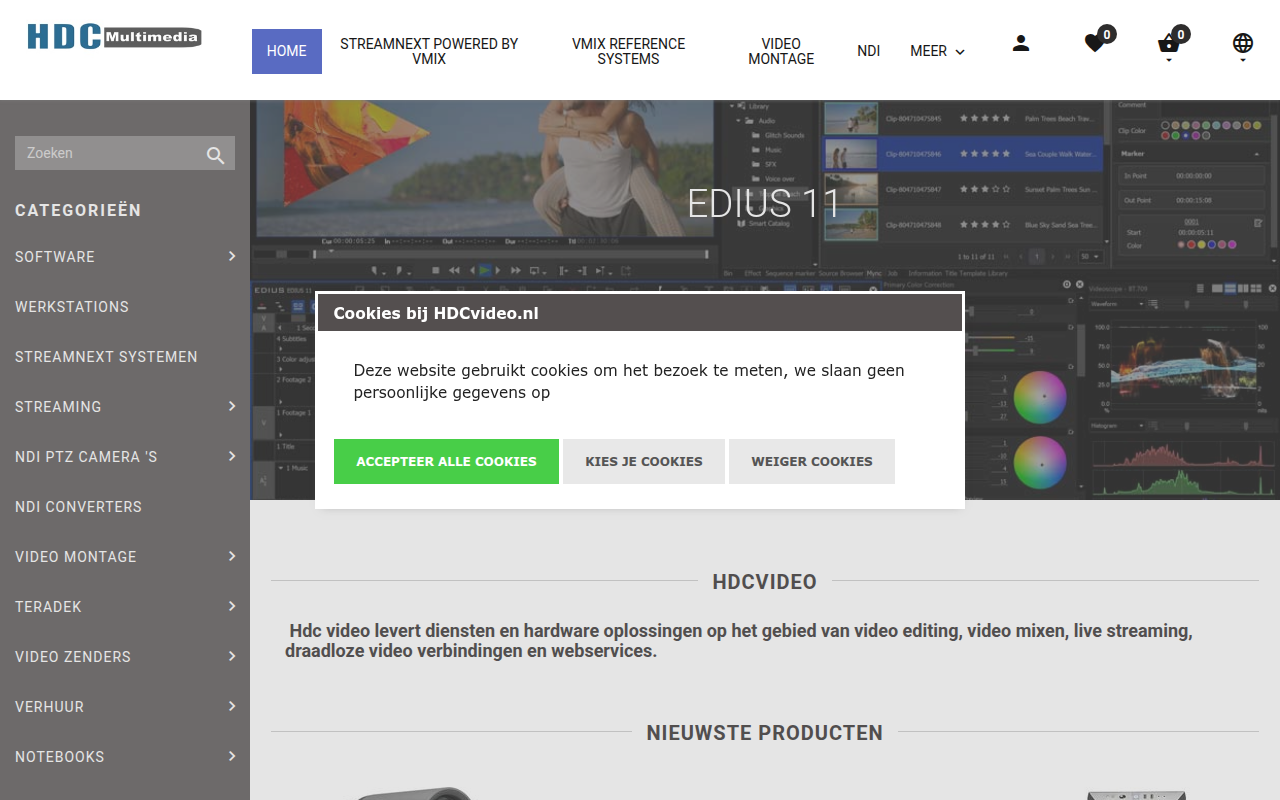The image size is (1280, 800).
Task: Open vMix Reference Systems menu
Action: [x=628, y=51]
